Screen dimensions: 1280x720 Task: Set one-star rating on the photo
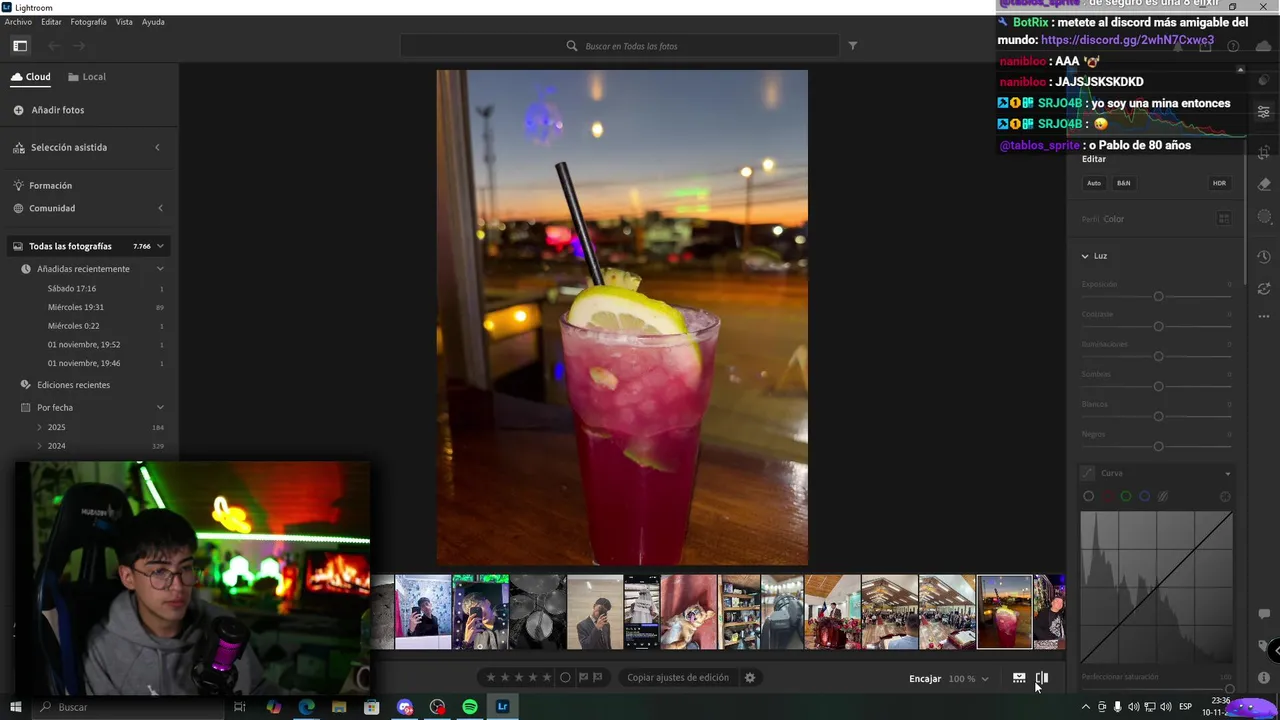click(x=490, y=677)
